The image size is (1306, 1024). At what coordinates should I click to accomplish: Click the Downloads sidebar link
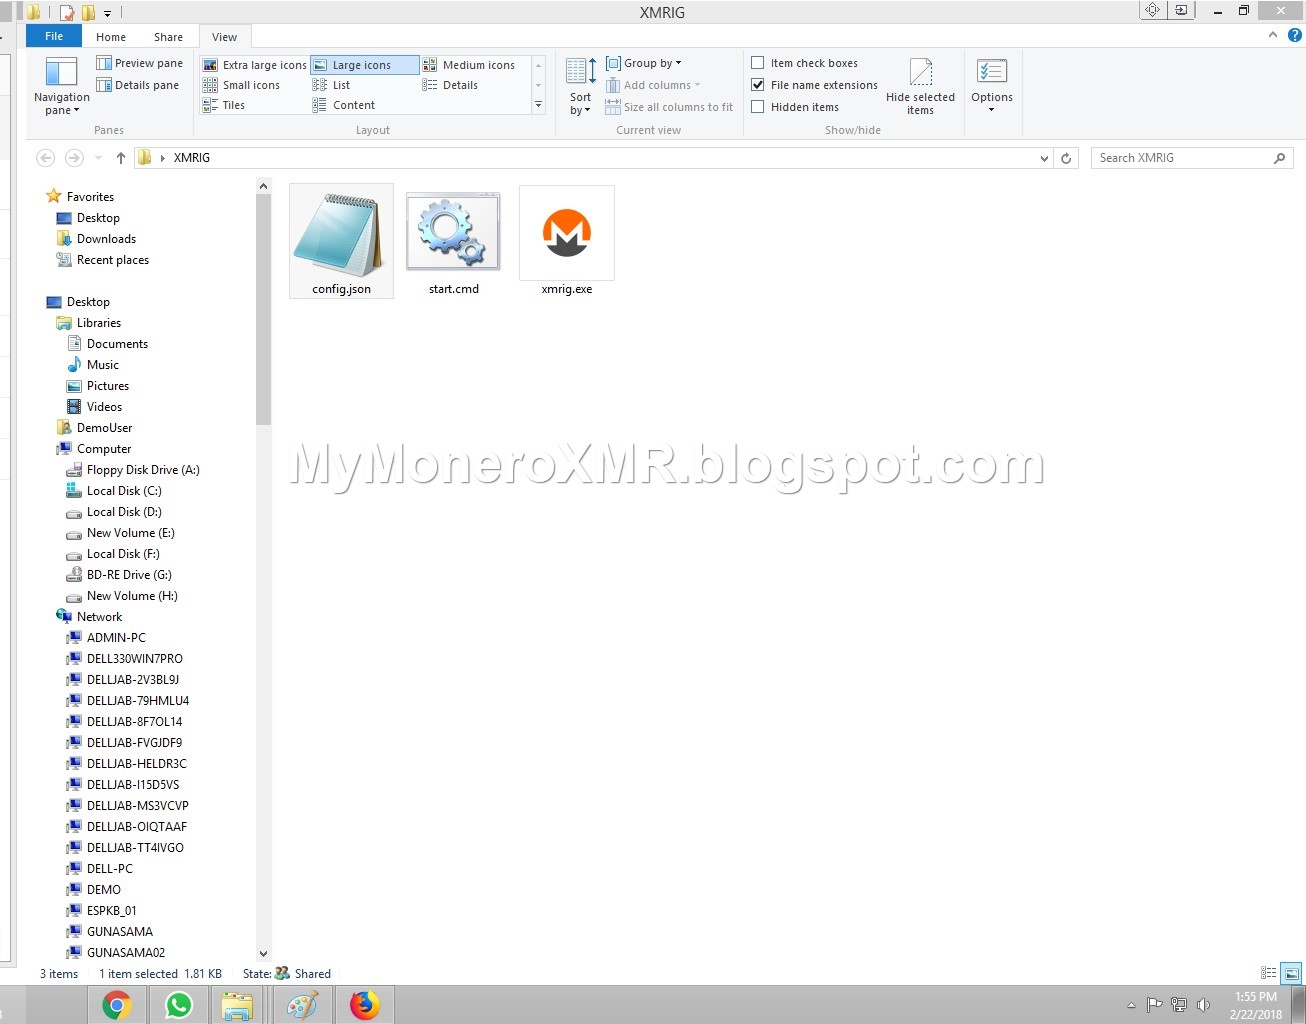[106, 238]
